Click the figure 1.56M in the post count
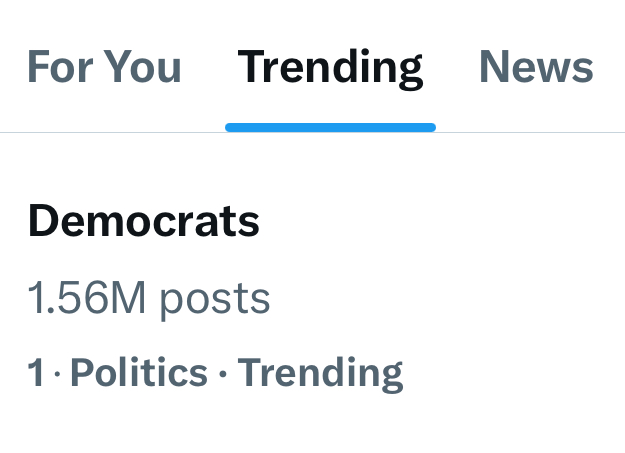The height and width of the screenshot is (453, 625). click(86, 297)
